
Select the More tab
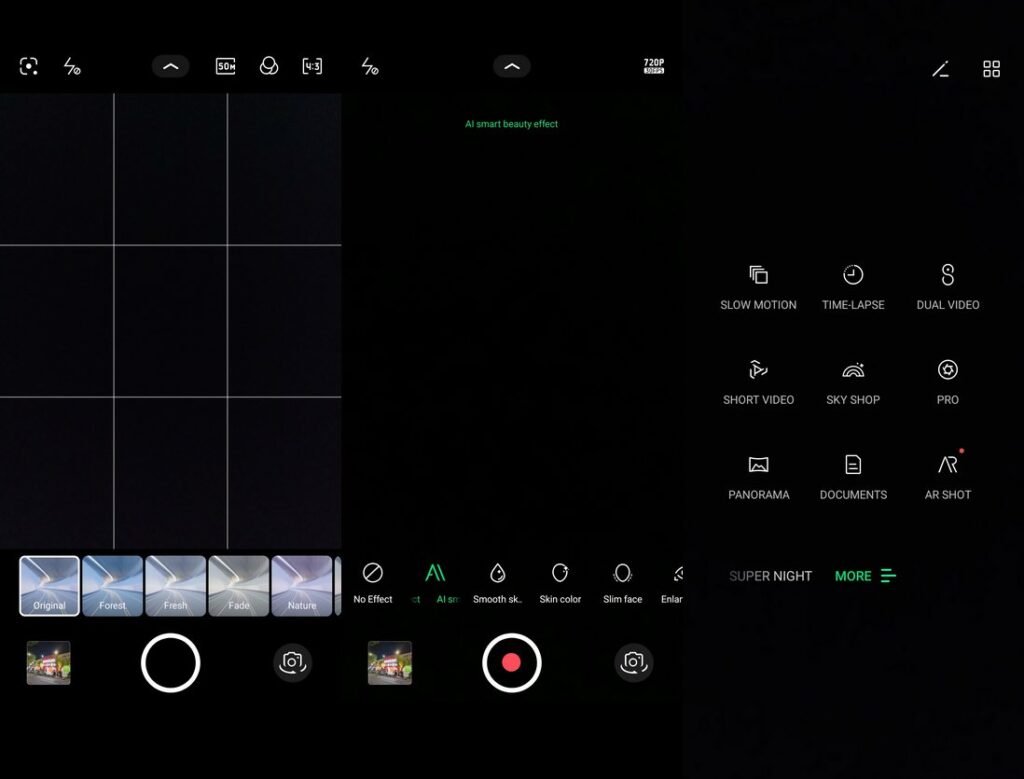(865, 576)
